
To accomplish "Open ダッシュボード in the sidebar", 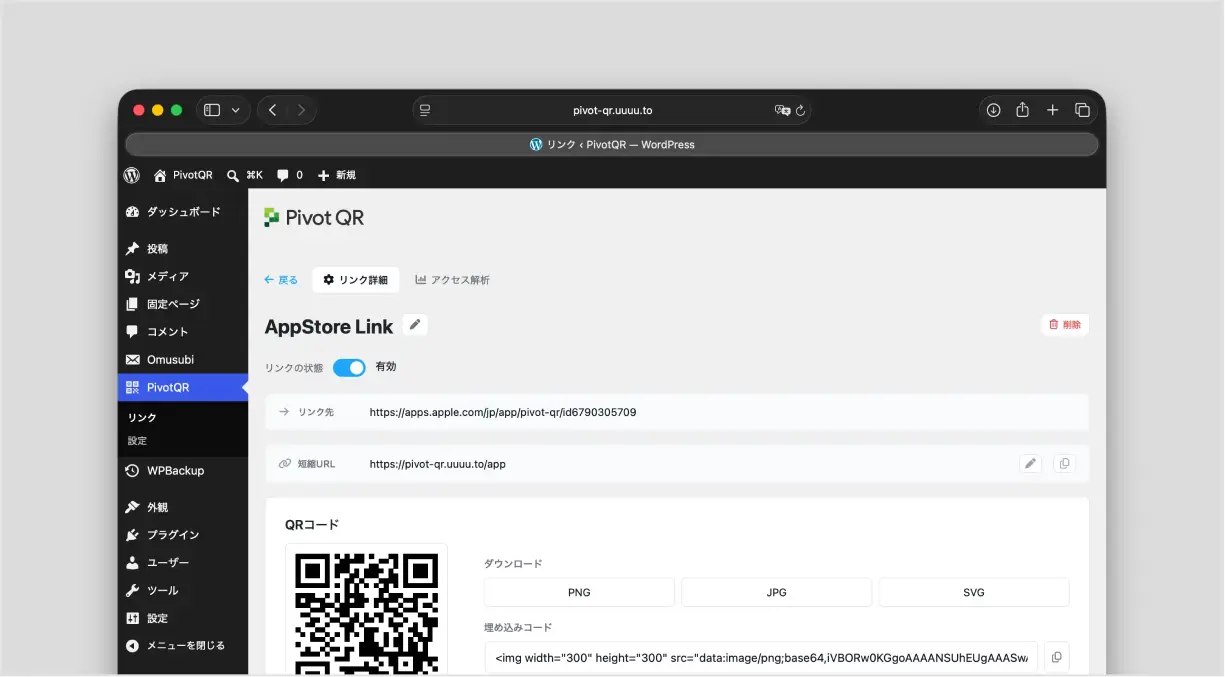I will [183, 212].
